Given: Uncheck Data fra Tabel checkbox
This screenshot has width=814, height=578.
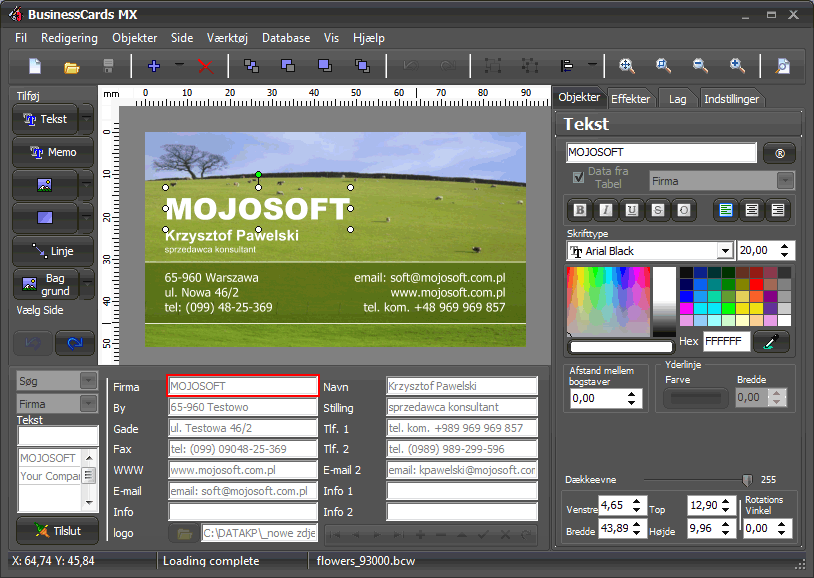Looking at the screenshot, I should click(578, 178).
